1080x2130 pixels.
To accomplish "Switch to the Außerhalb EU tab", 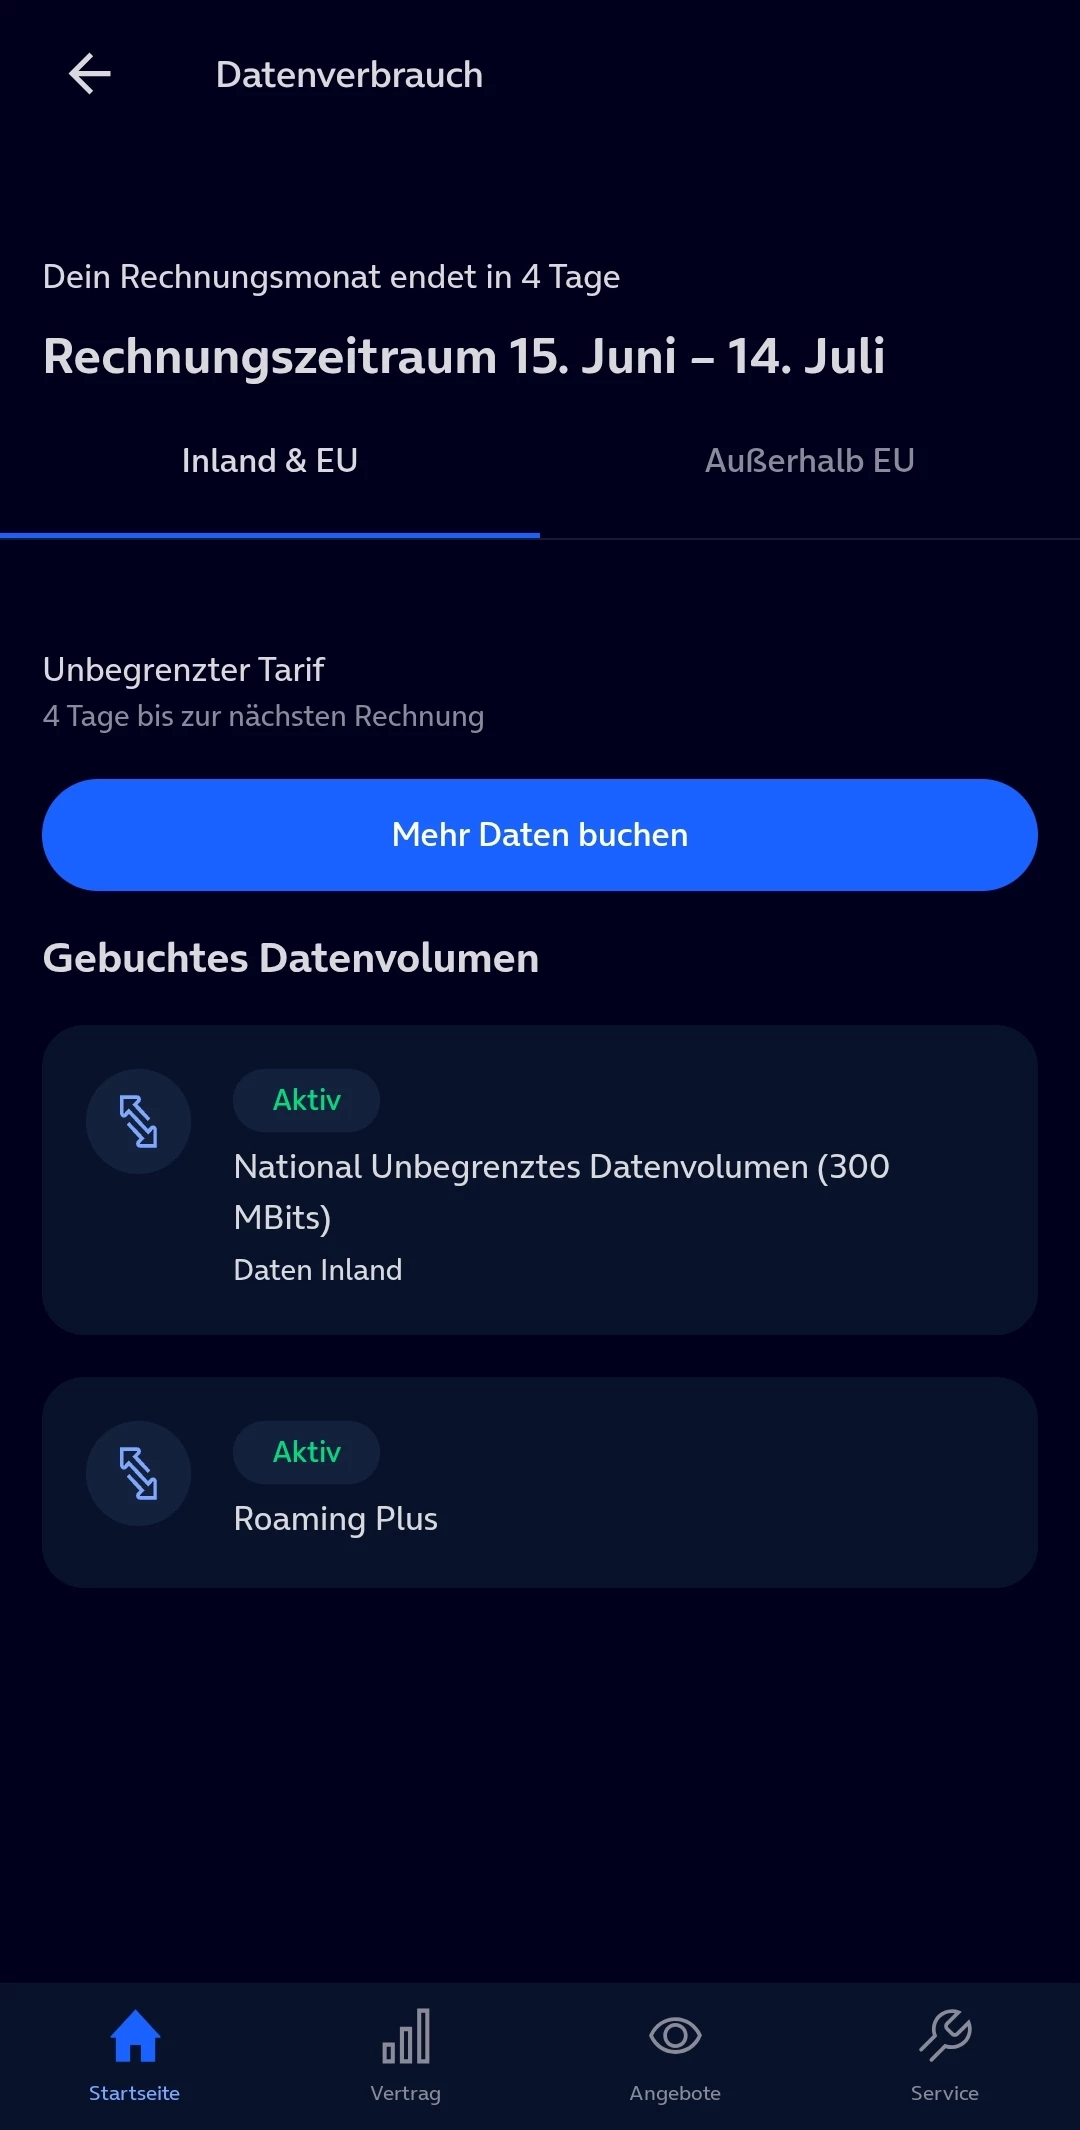I will pyautogui.click(x=809, y=461).
